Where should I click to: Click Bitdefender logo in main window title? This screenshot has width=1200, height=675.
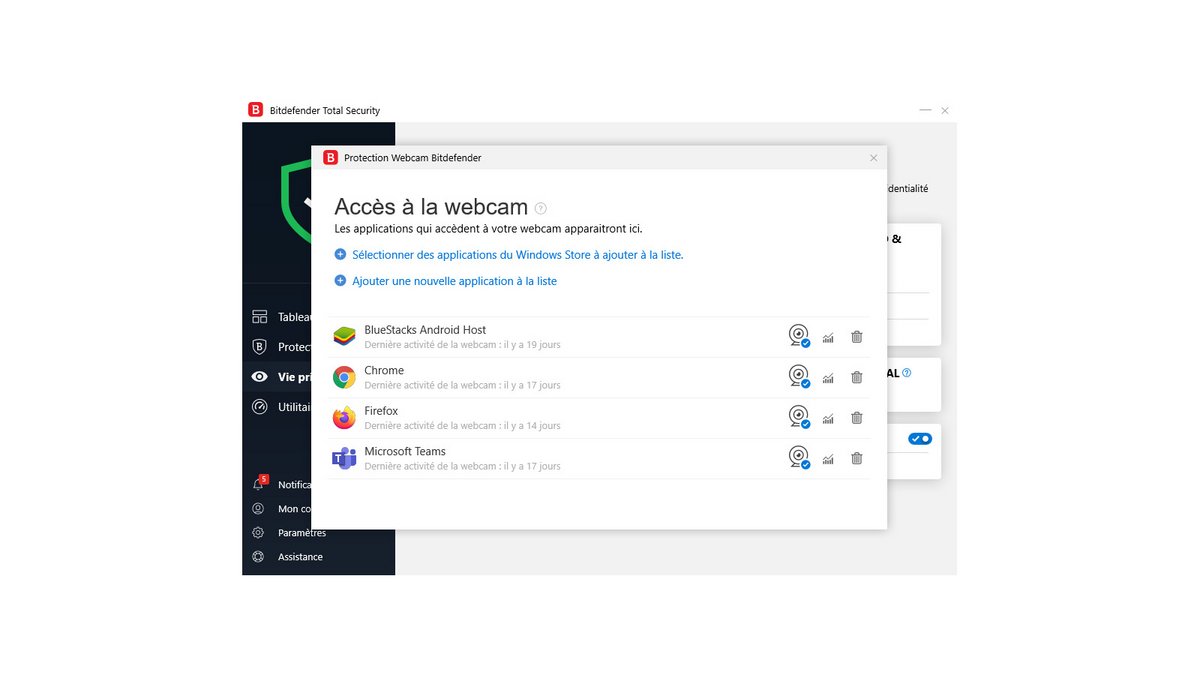pyautogui.click(x=256, y=110)
